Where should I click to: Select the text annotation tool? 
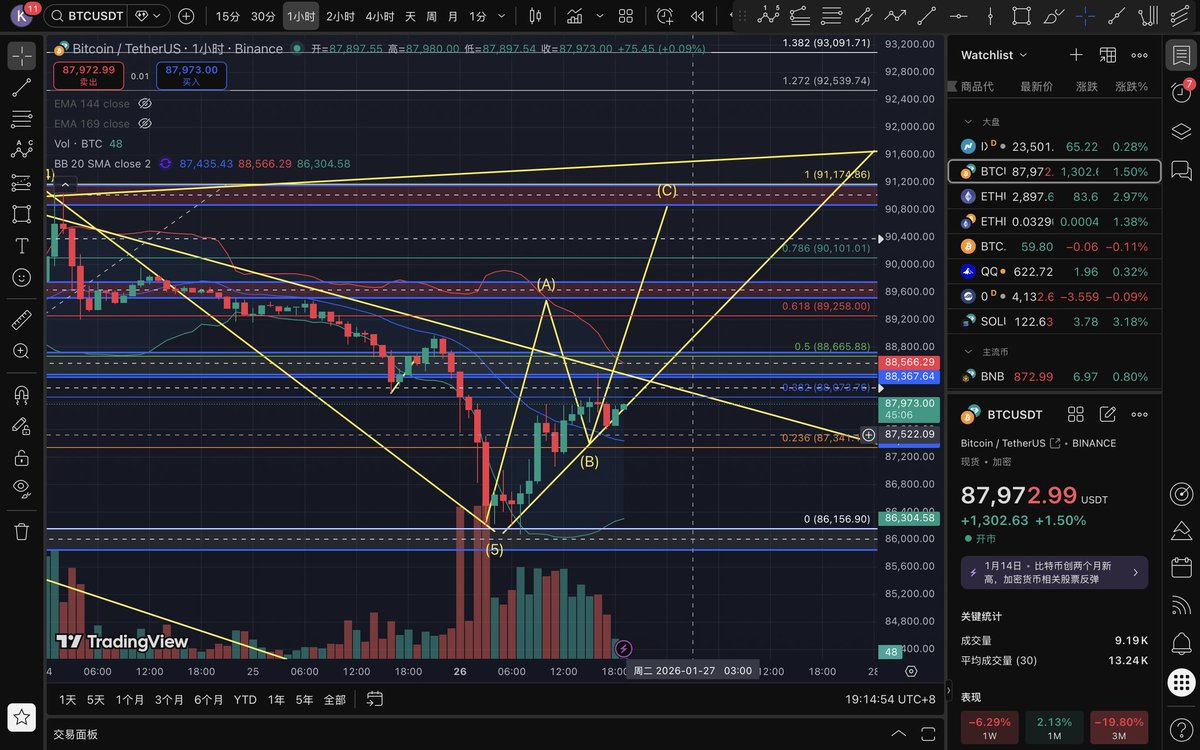(x=21, y=246)
